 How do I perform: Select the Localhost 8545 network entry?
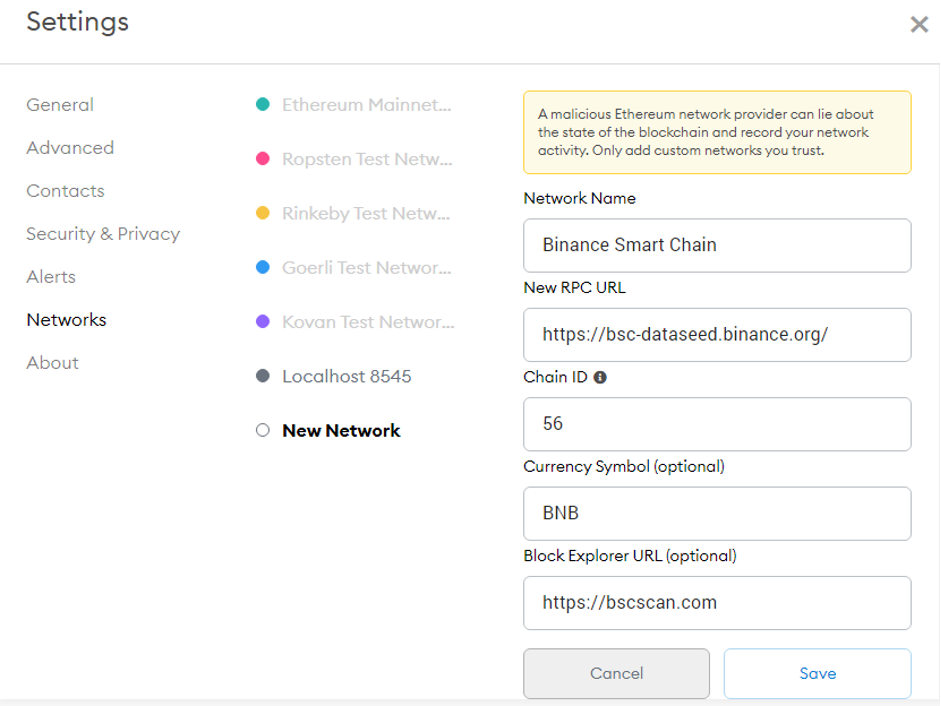[346, 376]
